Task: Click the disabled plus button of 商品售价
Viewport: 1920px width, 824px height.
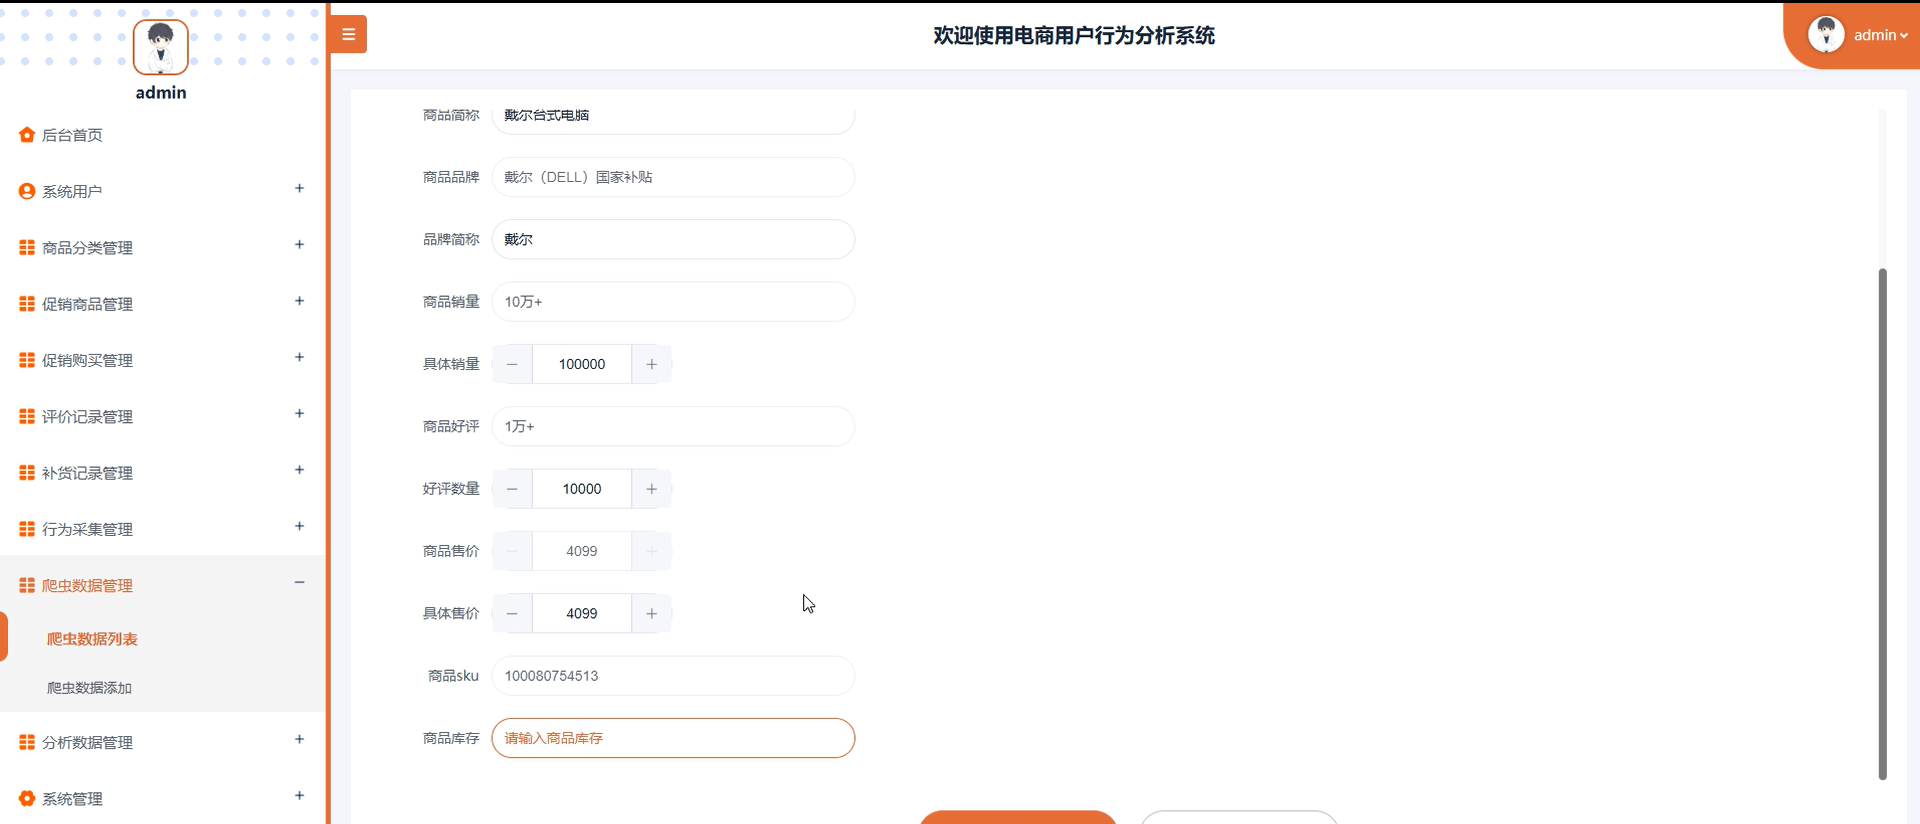Action: [x=651, y=551]
